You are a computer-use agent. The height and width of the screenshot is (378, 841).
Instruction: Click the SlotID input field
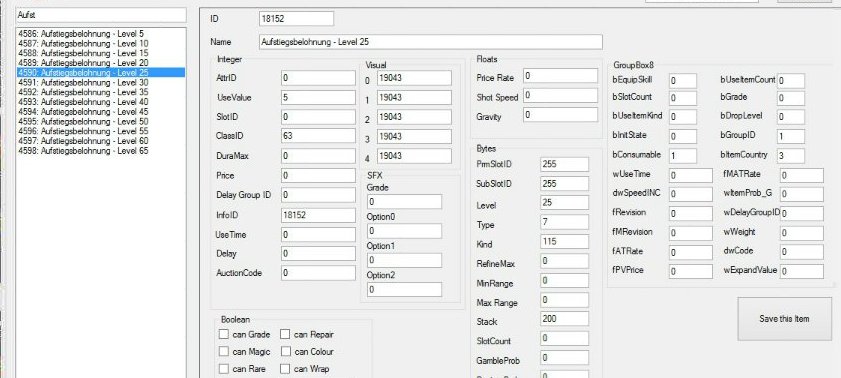tap(318, 117)
